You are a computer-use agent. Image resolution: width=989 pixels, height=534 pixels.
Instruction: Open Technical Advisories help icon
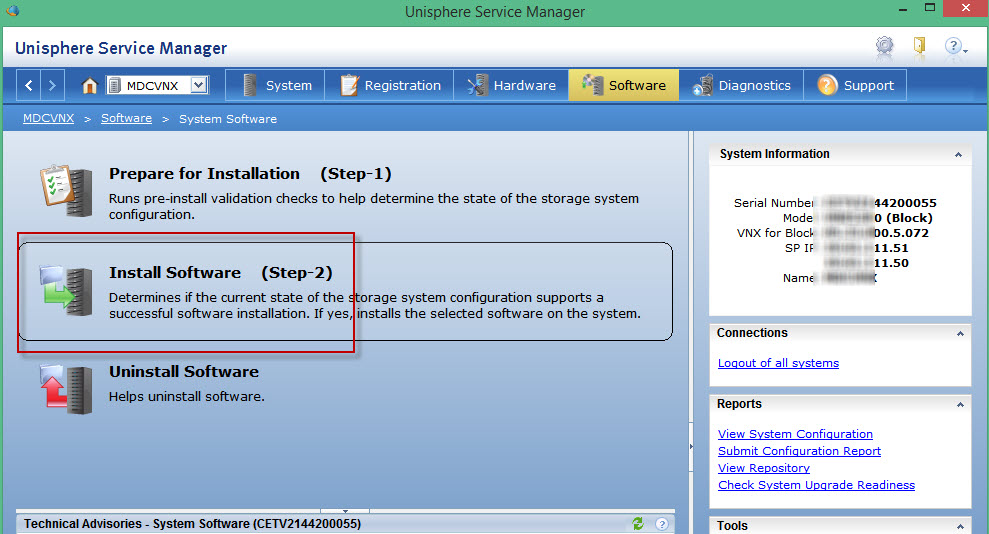pos(662,524)
